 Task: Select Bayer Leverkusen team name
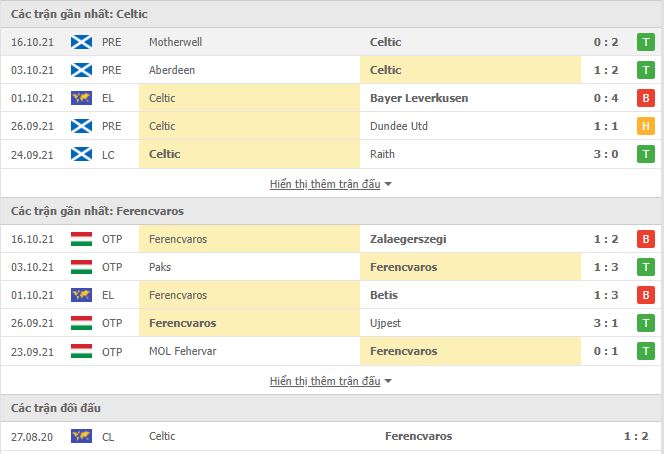[x=419, y=98]
